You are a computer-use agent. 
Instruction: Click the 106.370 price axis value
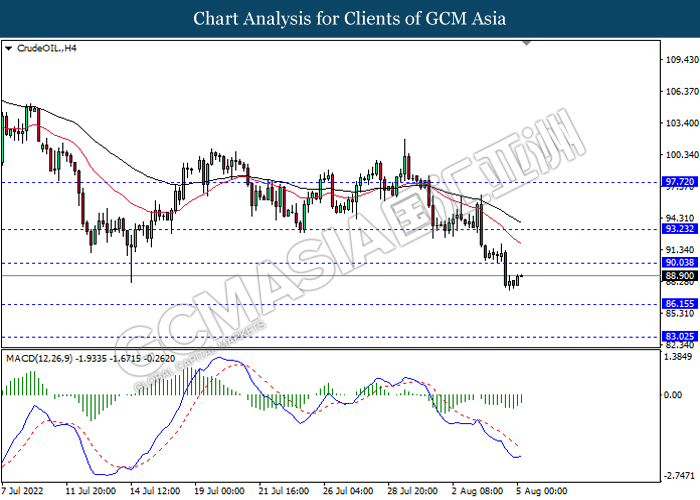[682, 92]
